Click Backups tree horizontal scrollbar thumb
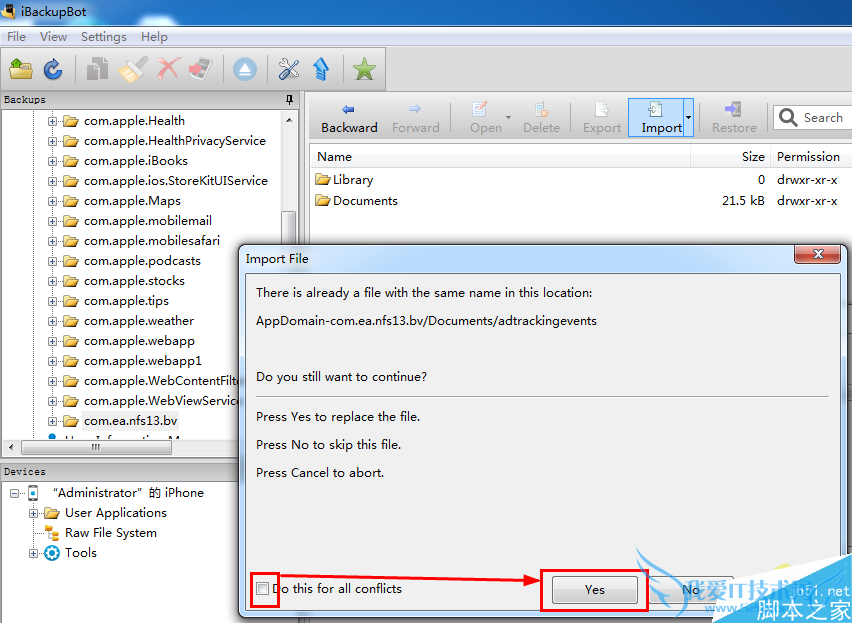The height and width of the screenshot is (623, 852). point(96,448)
